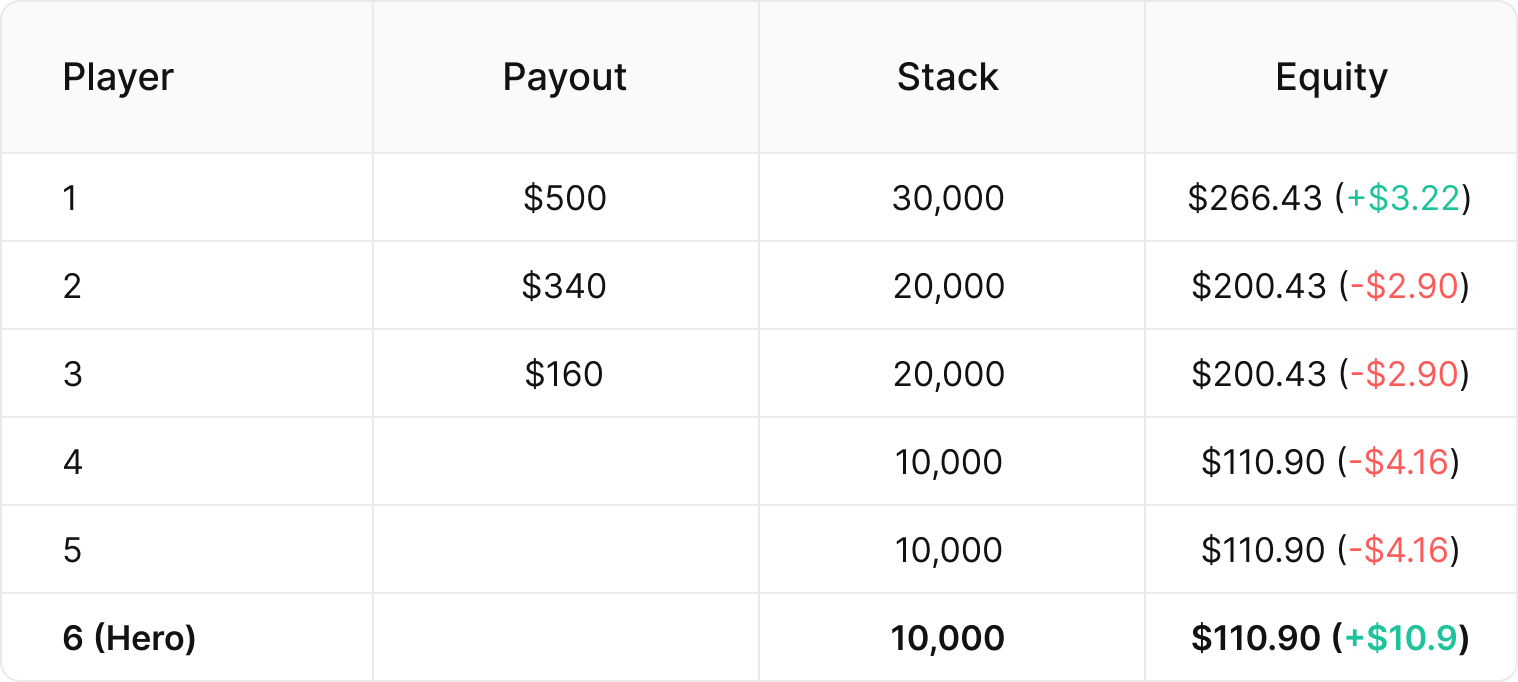Screen dimensions: 1518x682
Task: Click the green +$3.22 change
Action: pyautogui.click(x=1403, y=198)
